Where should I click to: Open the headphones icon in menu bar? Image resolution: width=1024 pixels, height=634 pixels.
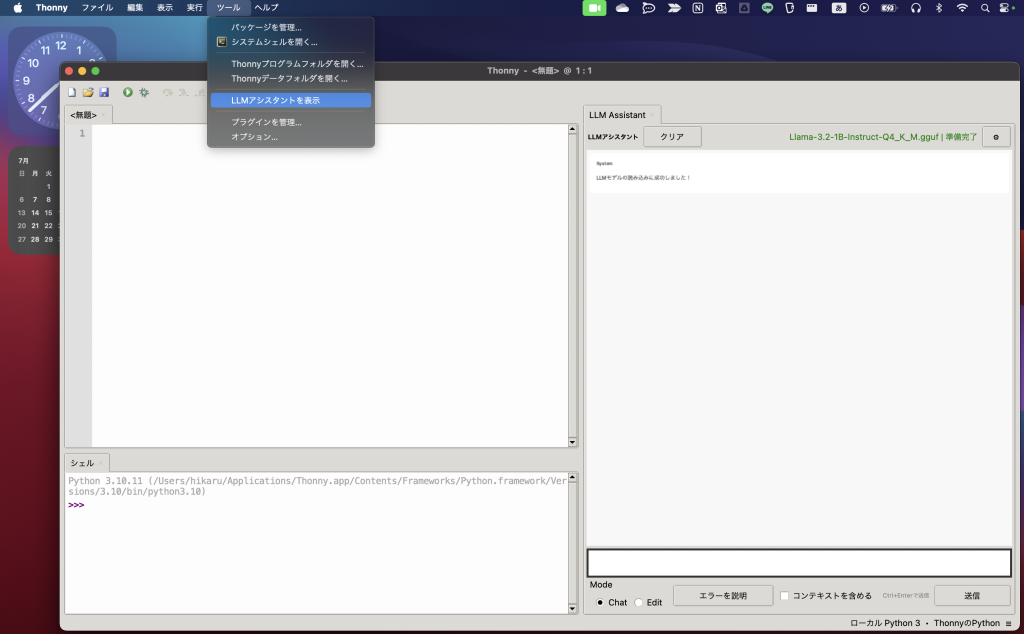[x=916, y=8]
